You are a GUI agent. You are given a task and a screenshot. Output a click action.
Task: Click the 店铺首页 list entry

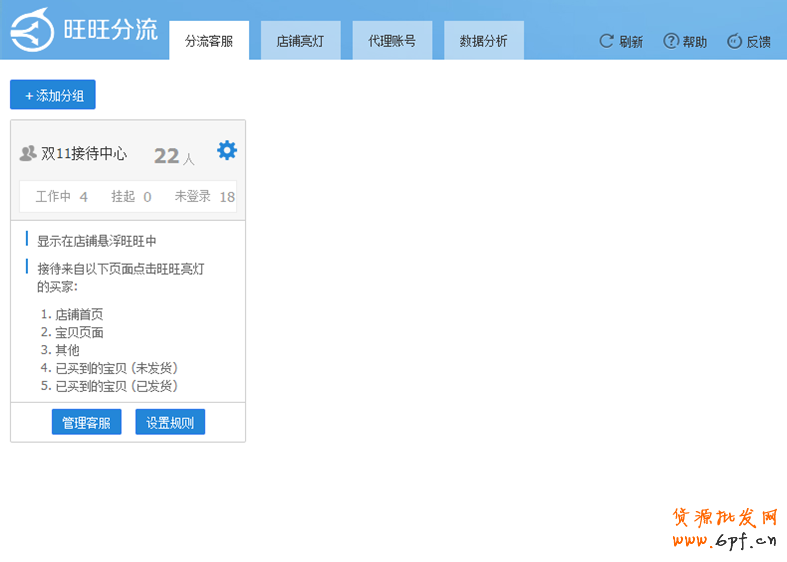[79, 314]
